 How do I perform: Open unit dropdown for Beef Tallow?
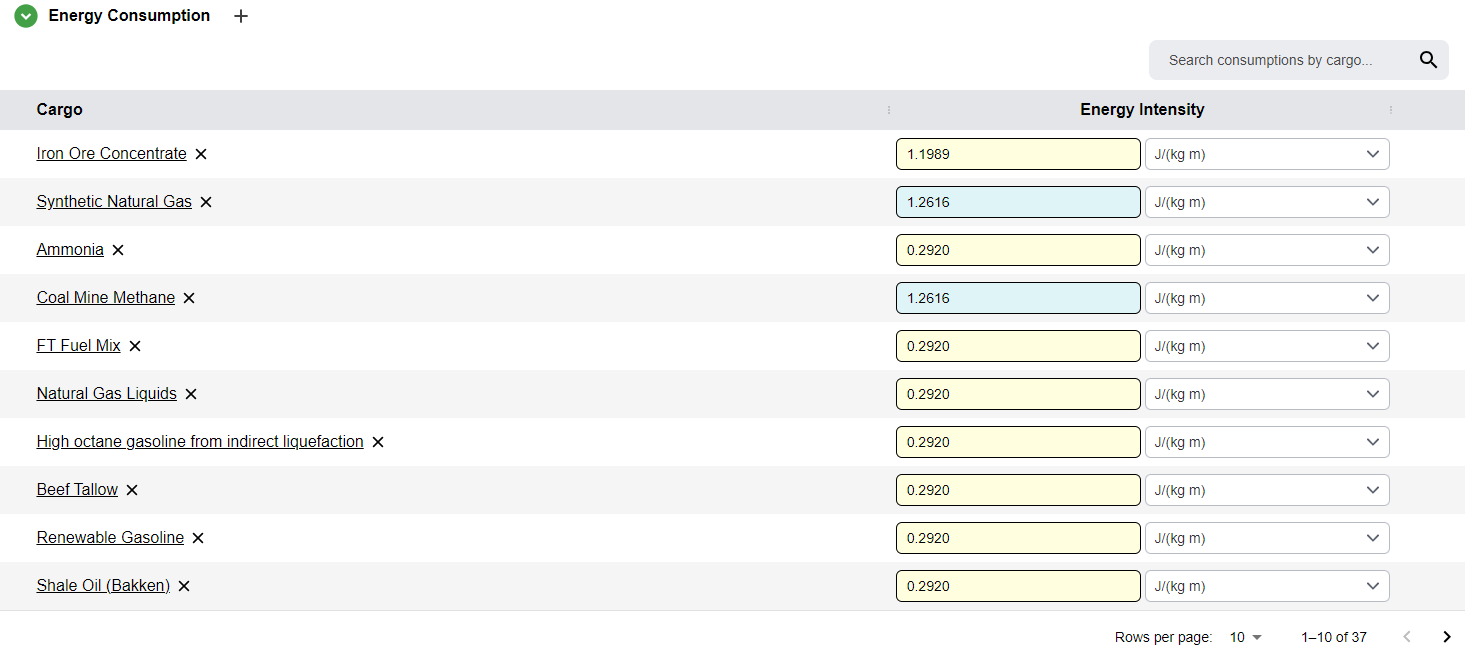1267,490
